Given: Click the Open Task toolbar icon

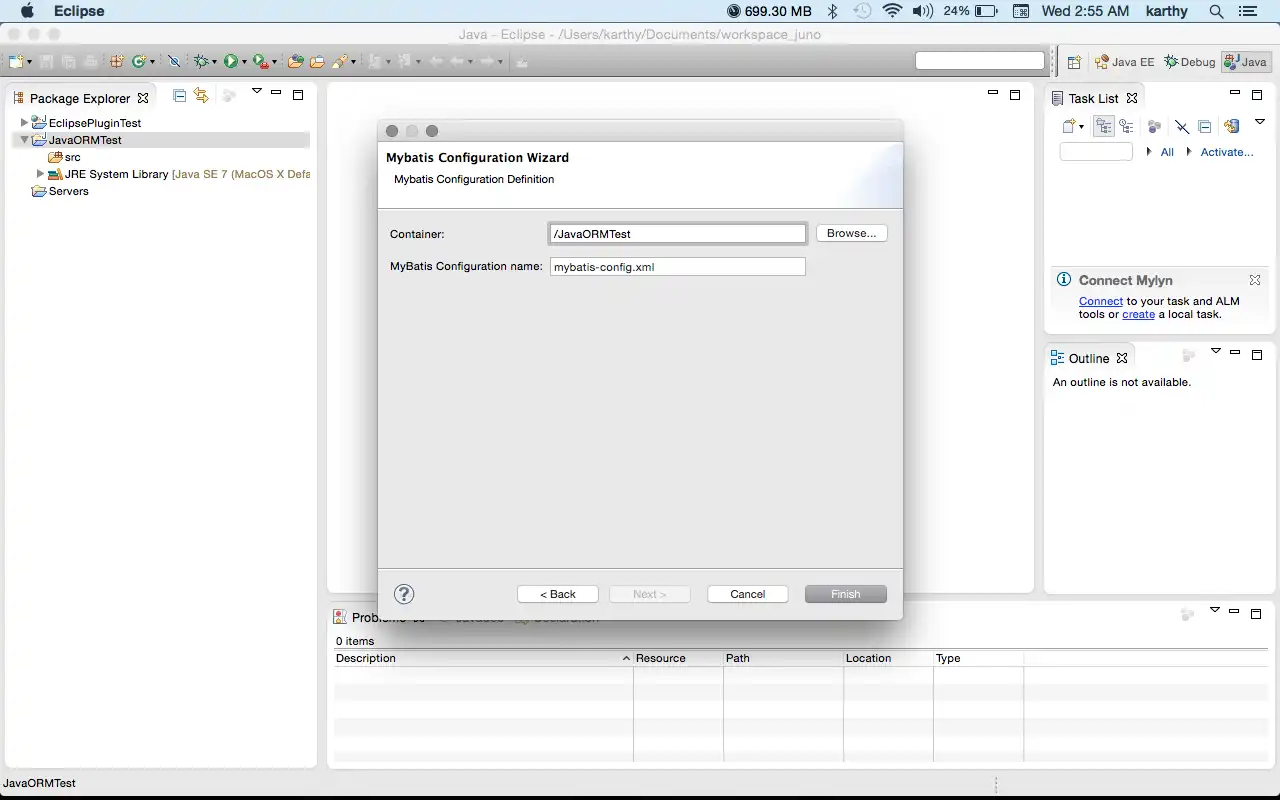Looking at the screenshot, I should 317,62.
